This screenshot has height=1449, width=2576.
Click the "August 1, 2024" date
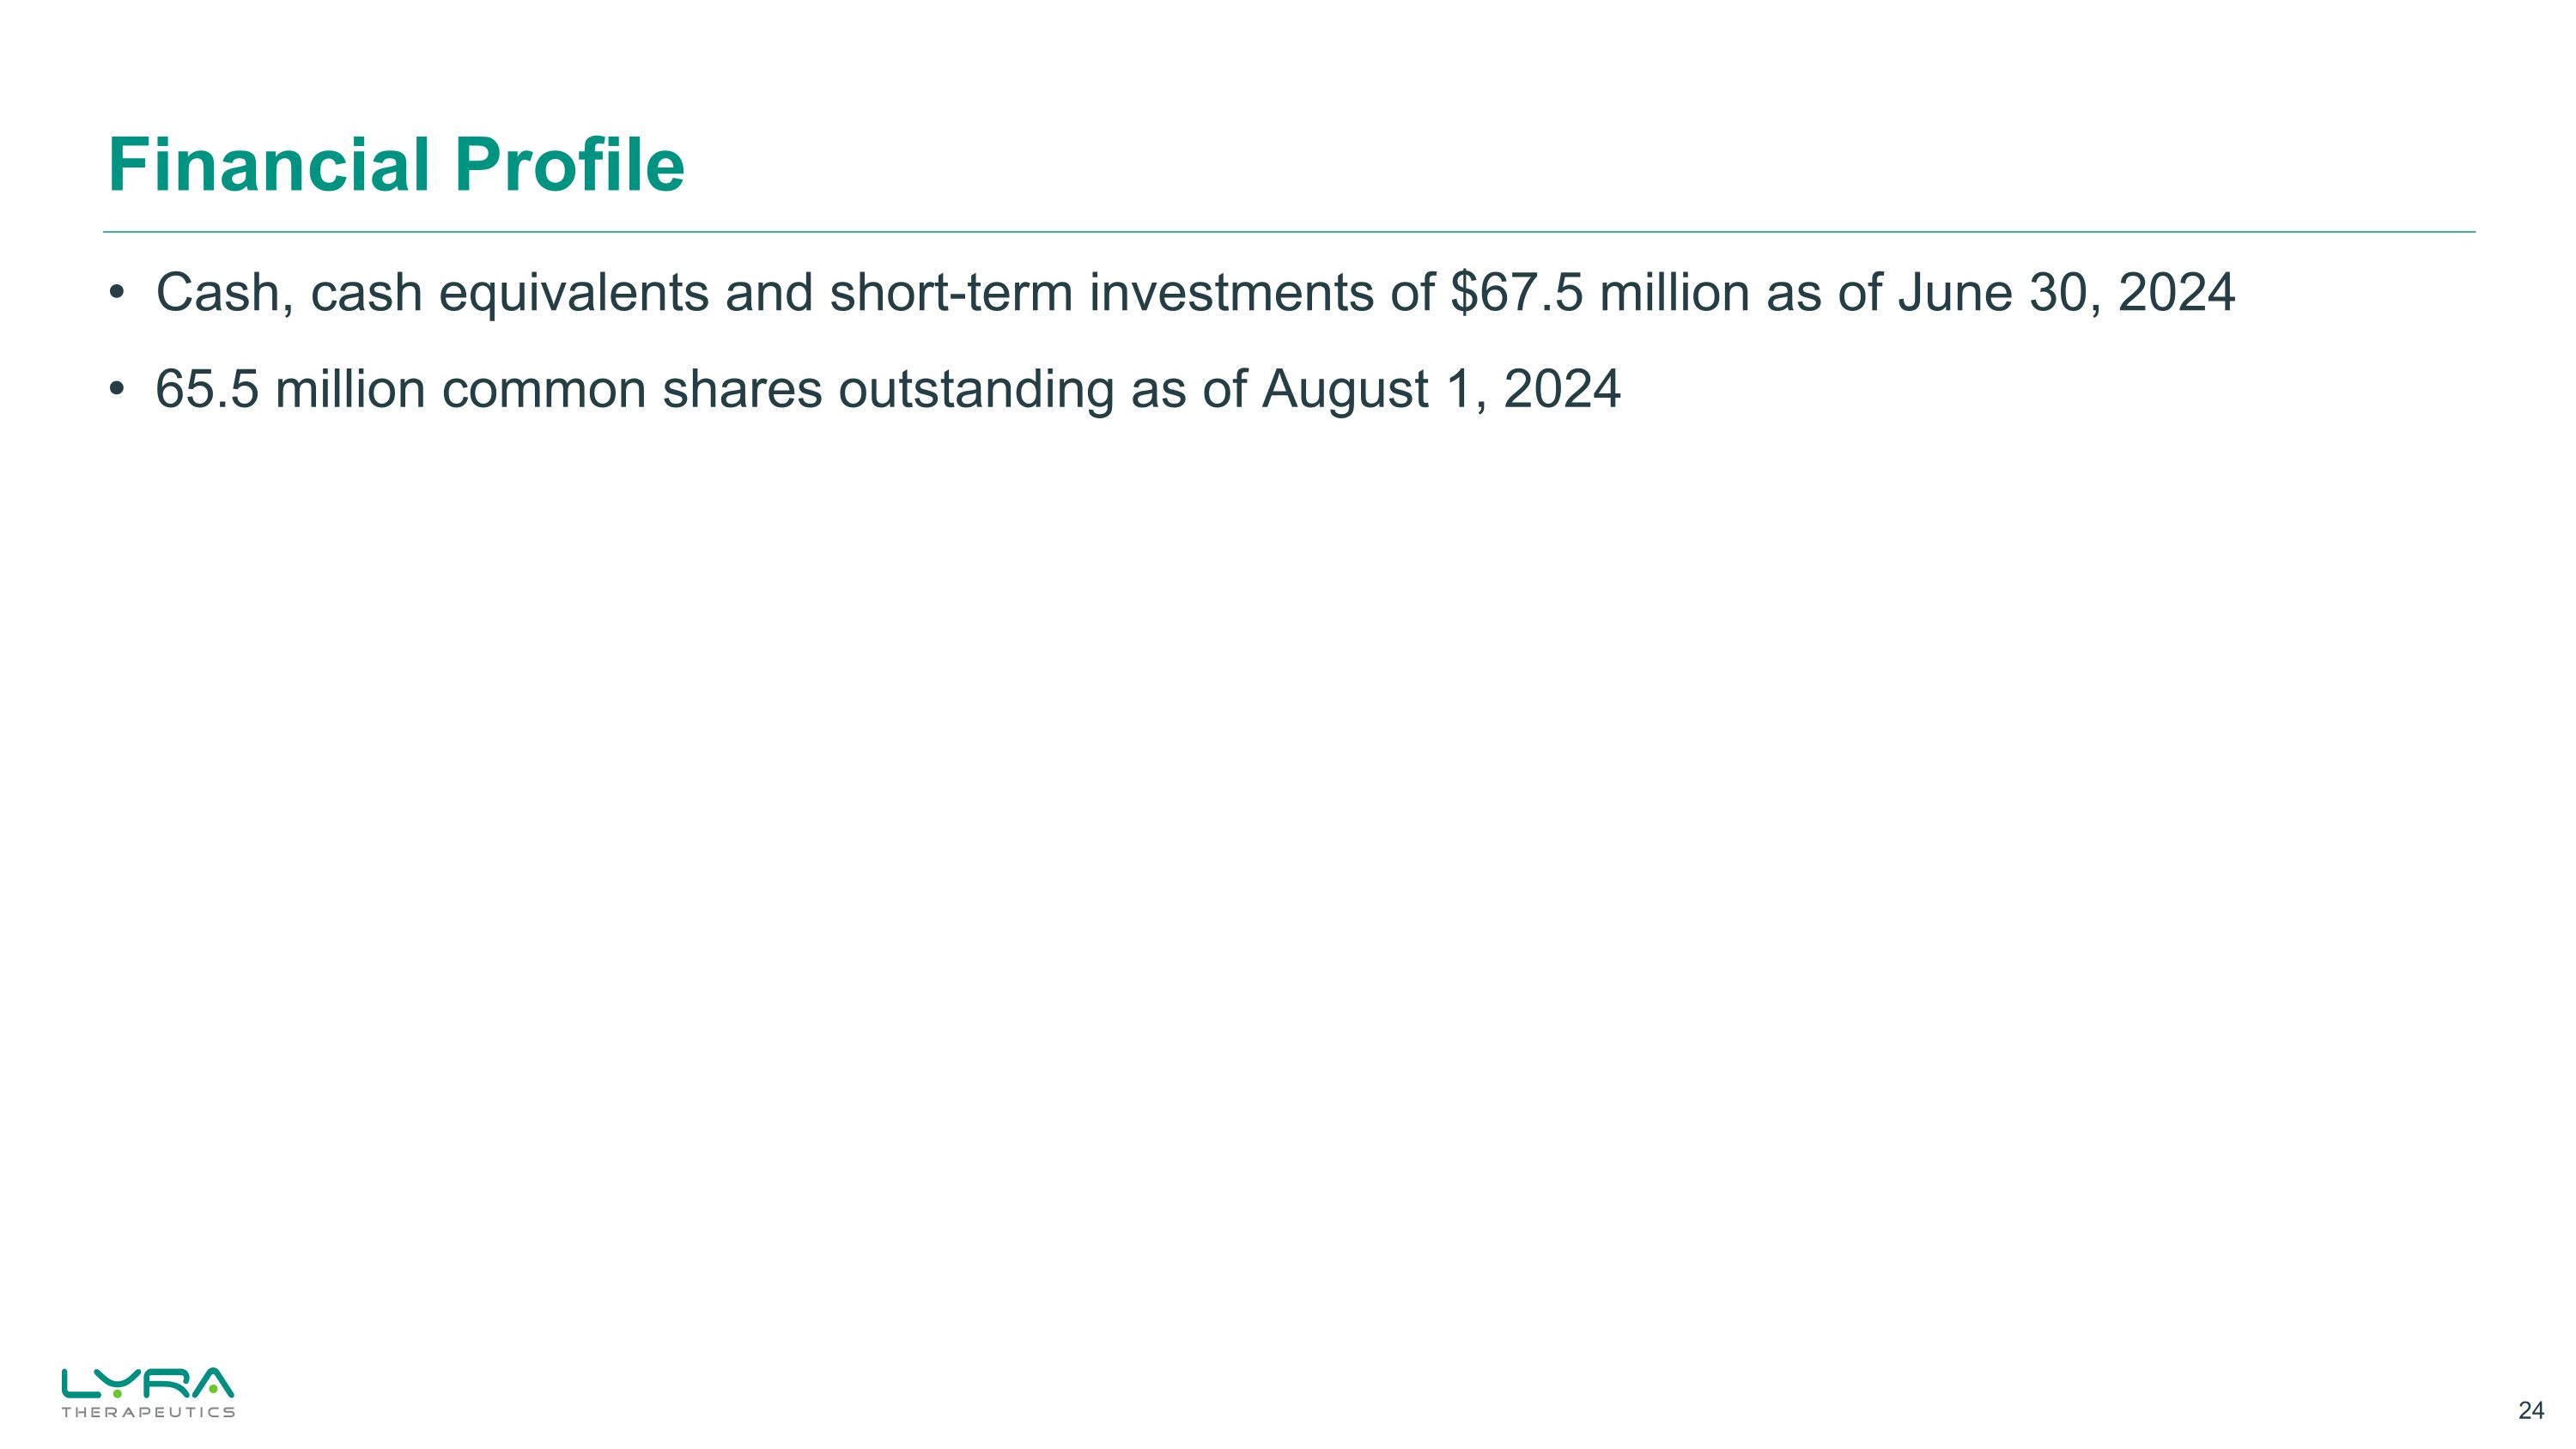(x=1440, y=389)
